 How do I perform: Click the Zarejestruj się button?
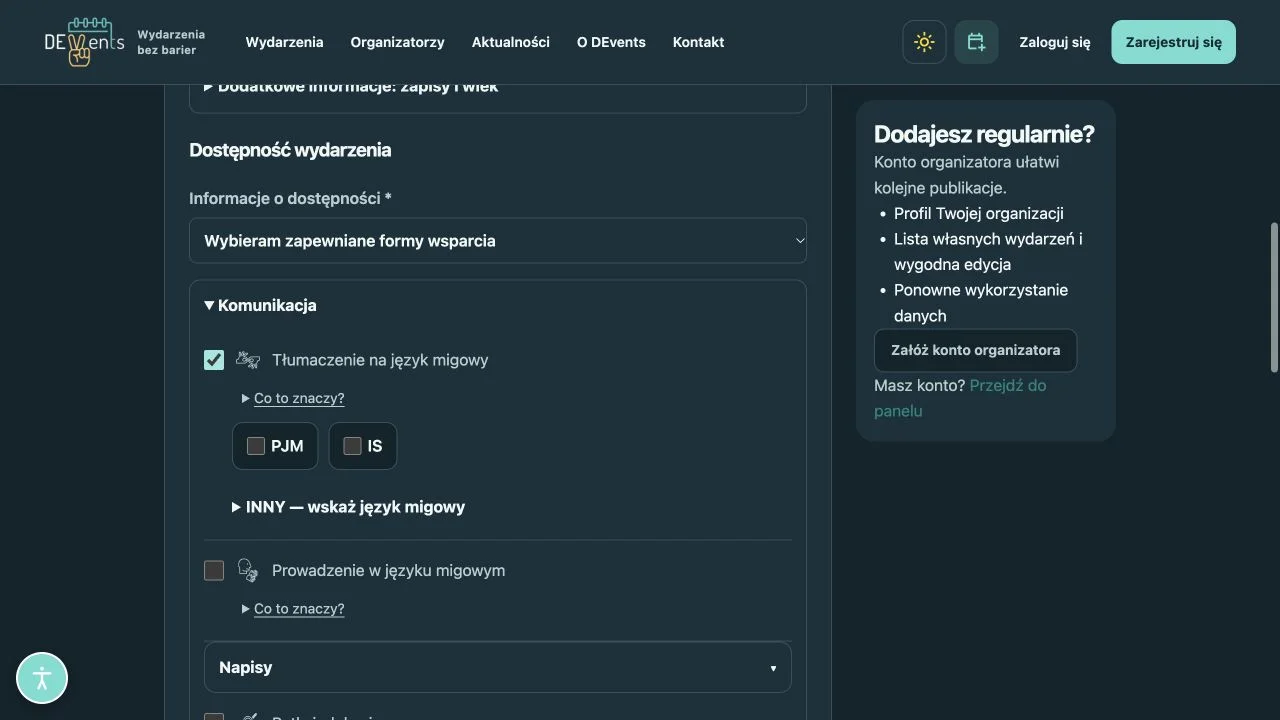[x=1174, y=42]
